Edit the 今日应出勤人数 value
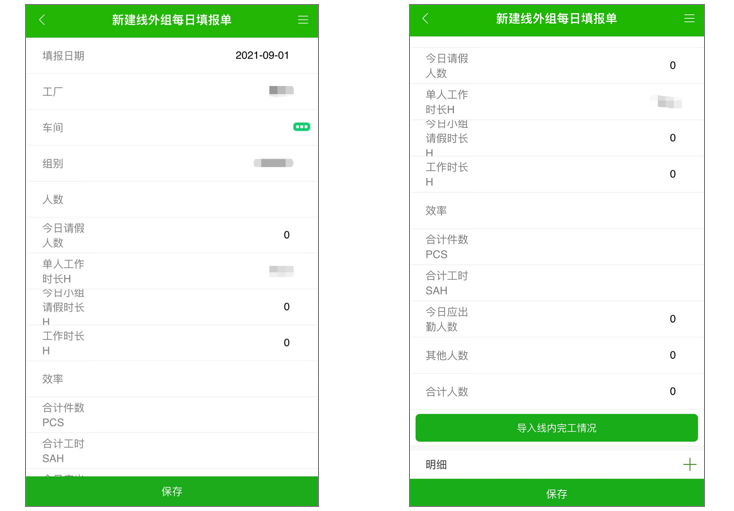 coord(673,319)
